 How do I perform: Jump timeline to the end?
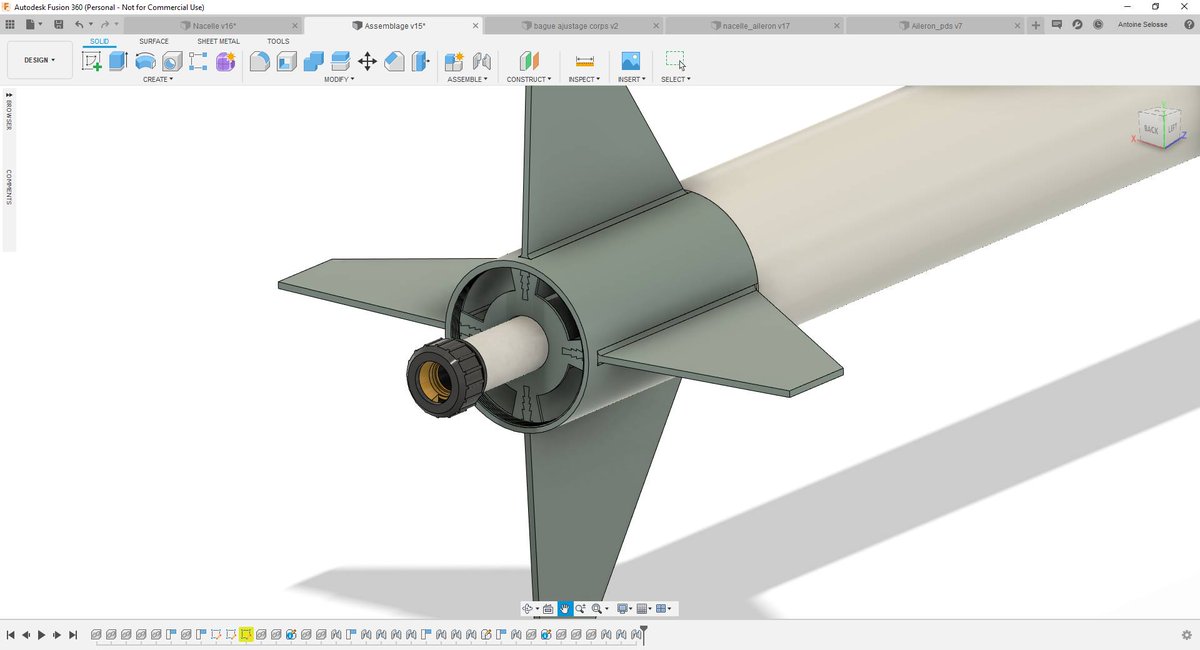[73, 634]
